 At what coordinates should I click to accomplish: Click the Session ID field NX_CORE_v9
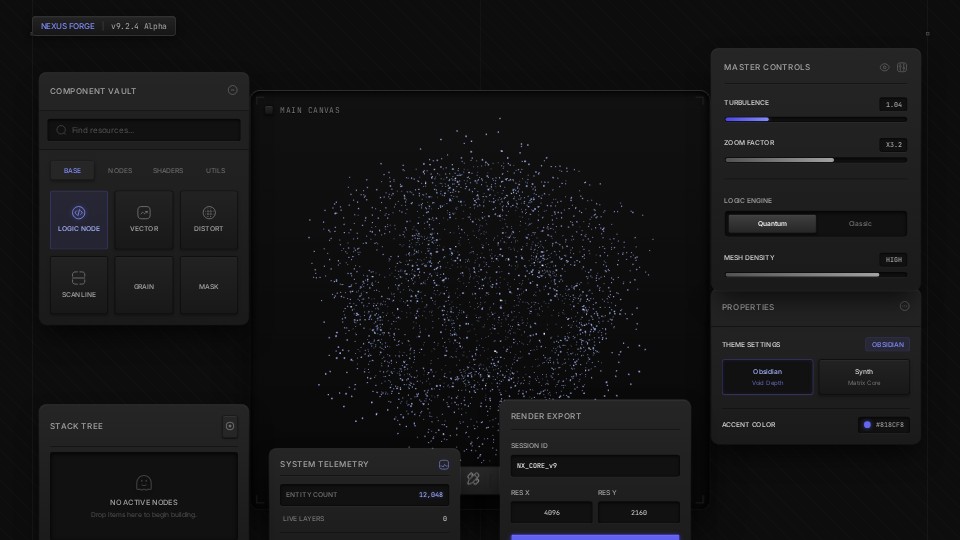click(x=595, y=465)
